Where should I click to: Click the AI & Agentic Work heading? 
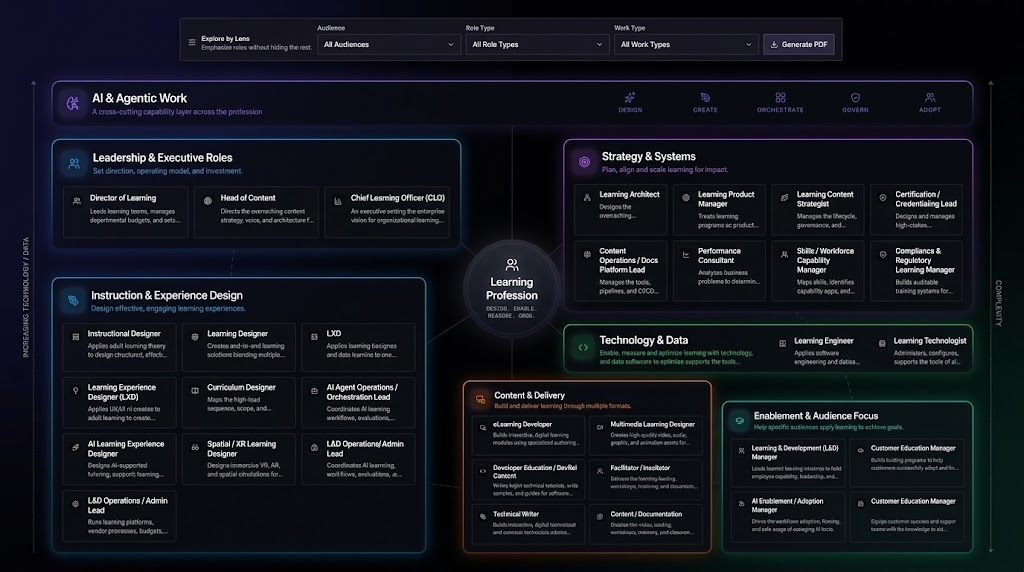pyautogui.click(x=139, y=98)
